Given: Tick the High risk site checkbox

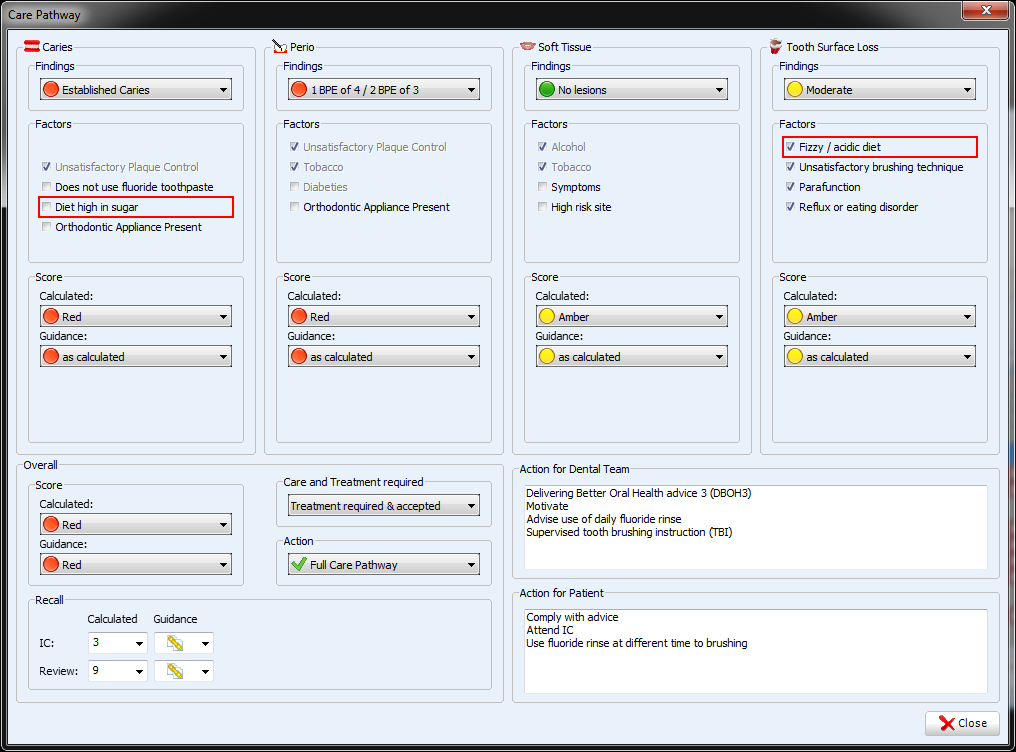Looking at the screenshot, I should 543,207.
